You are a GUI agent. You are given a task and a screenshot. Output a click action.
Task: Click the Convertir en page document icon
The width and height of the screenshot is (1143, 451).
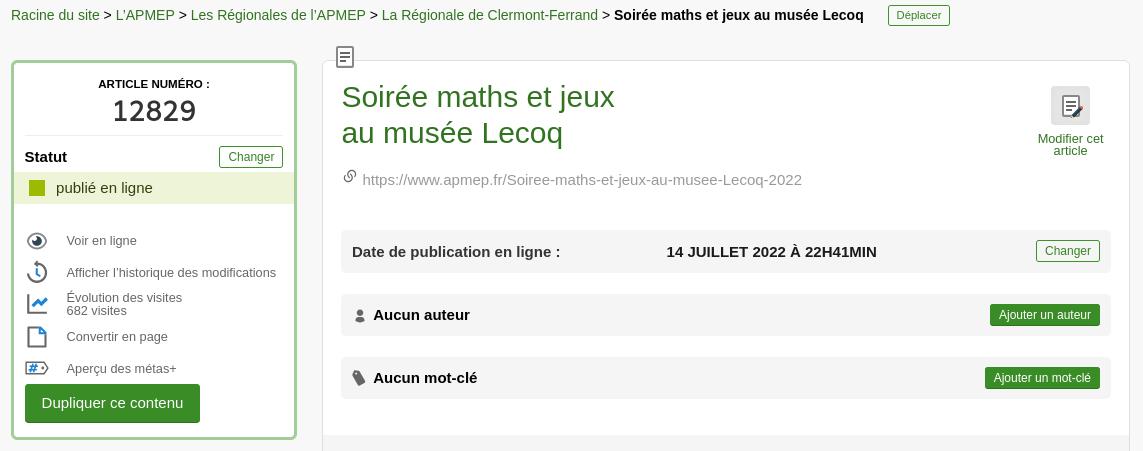tap(37, 337)
